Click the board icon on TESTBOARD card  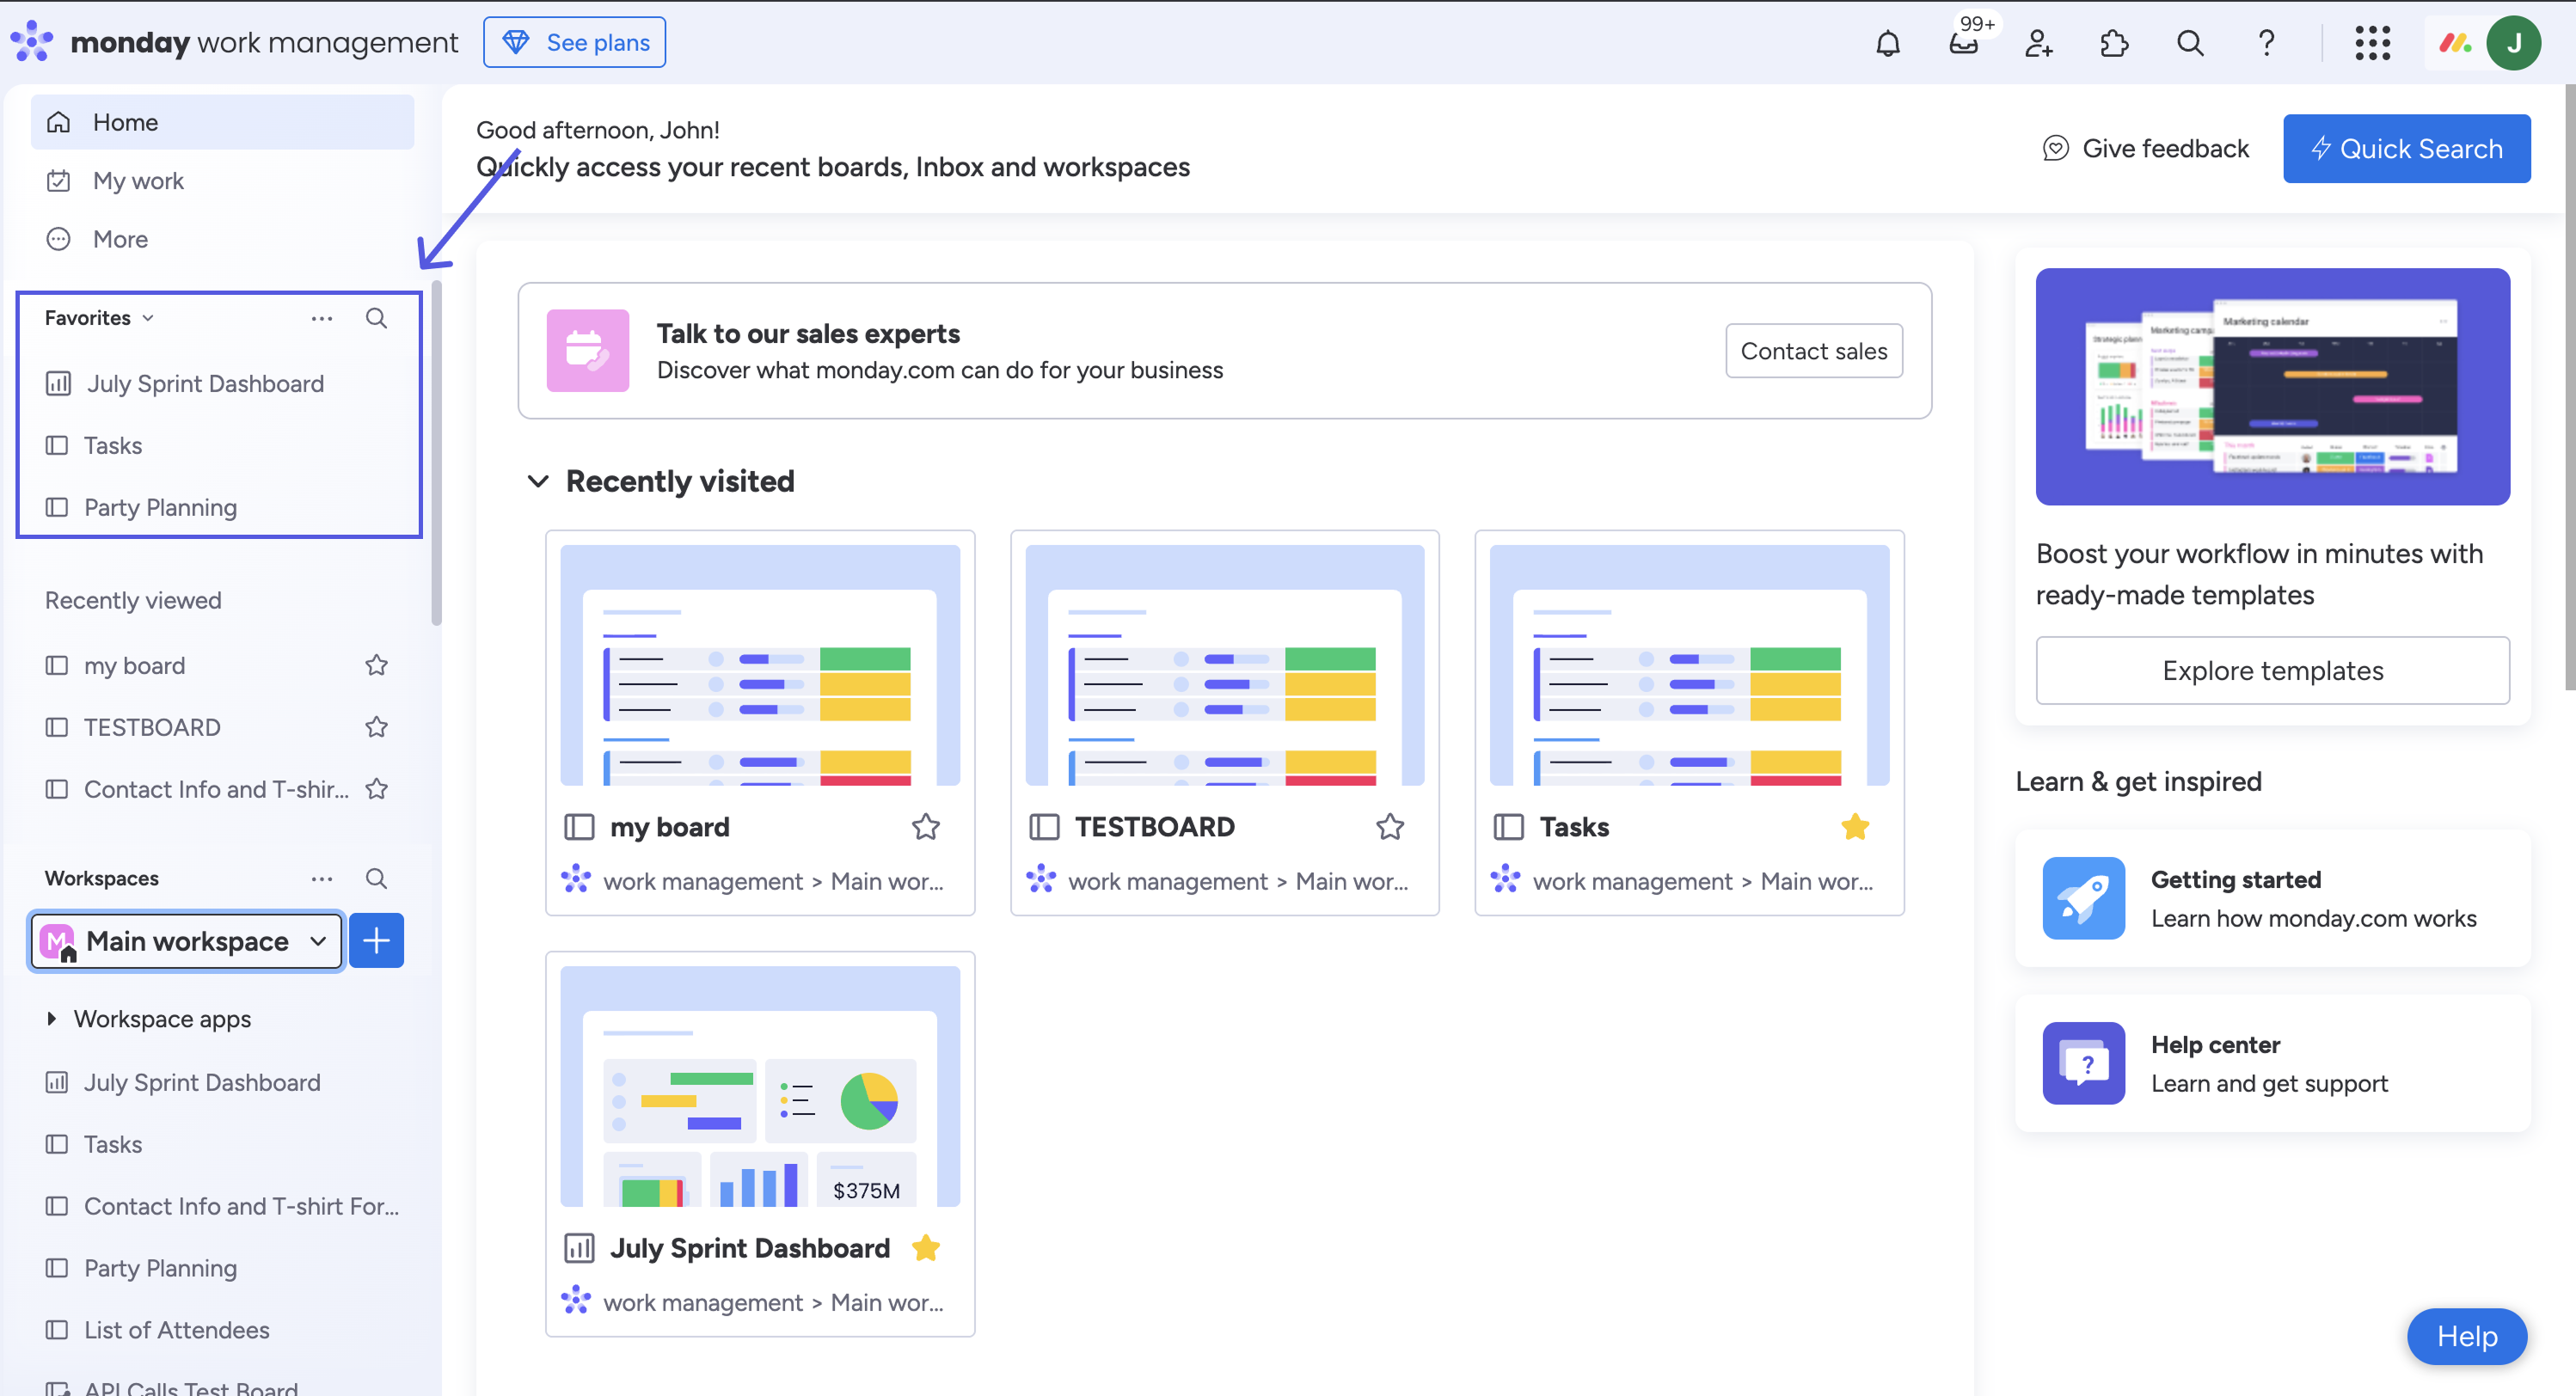[x=1044, y=827]
